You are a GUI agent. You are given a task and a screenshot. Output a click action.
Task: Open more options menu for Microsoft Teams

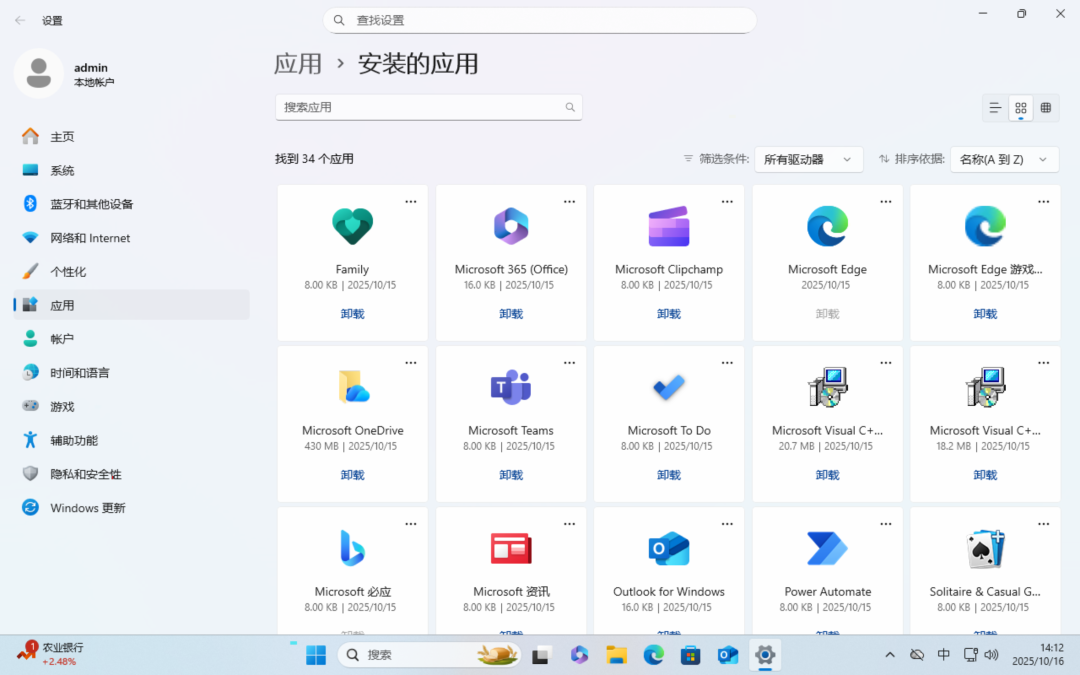point(569,363)
